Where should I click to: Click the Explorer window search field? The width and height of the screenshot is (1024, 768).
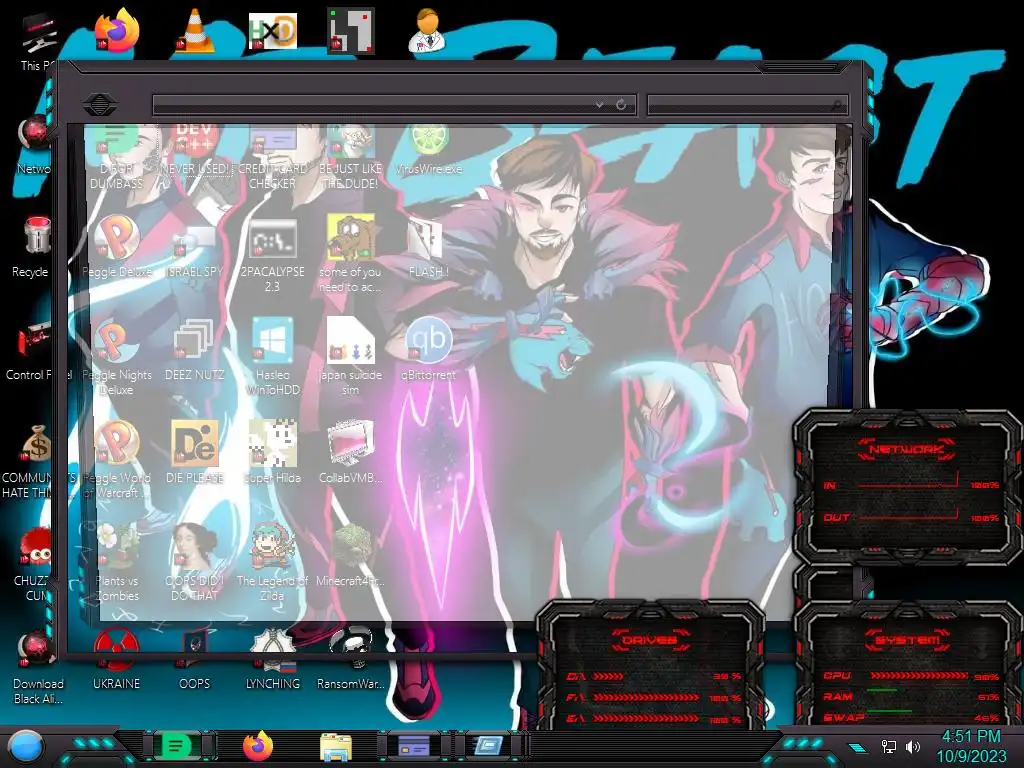(x=748, y=104)
